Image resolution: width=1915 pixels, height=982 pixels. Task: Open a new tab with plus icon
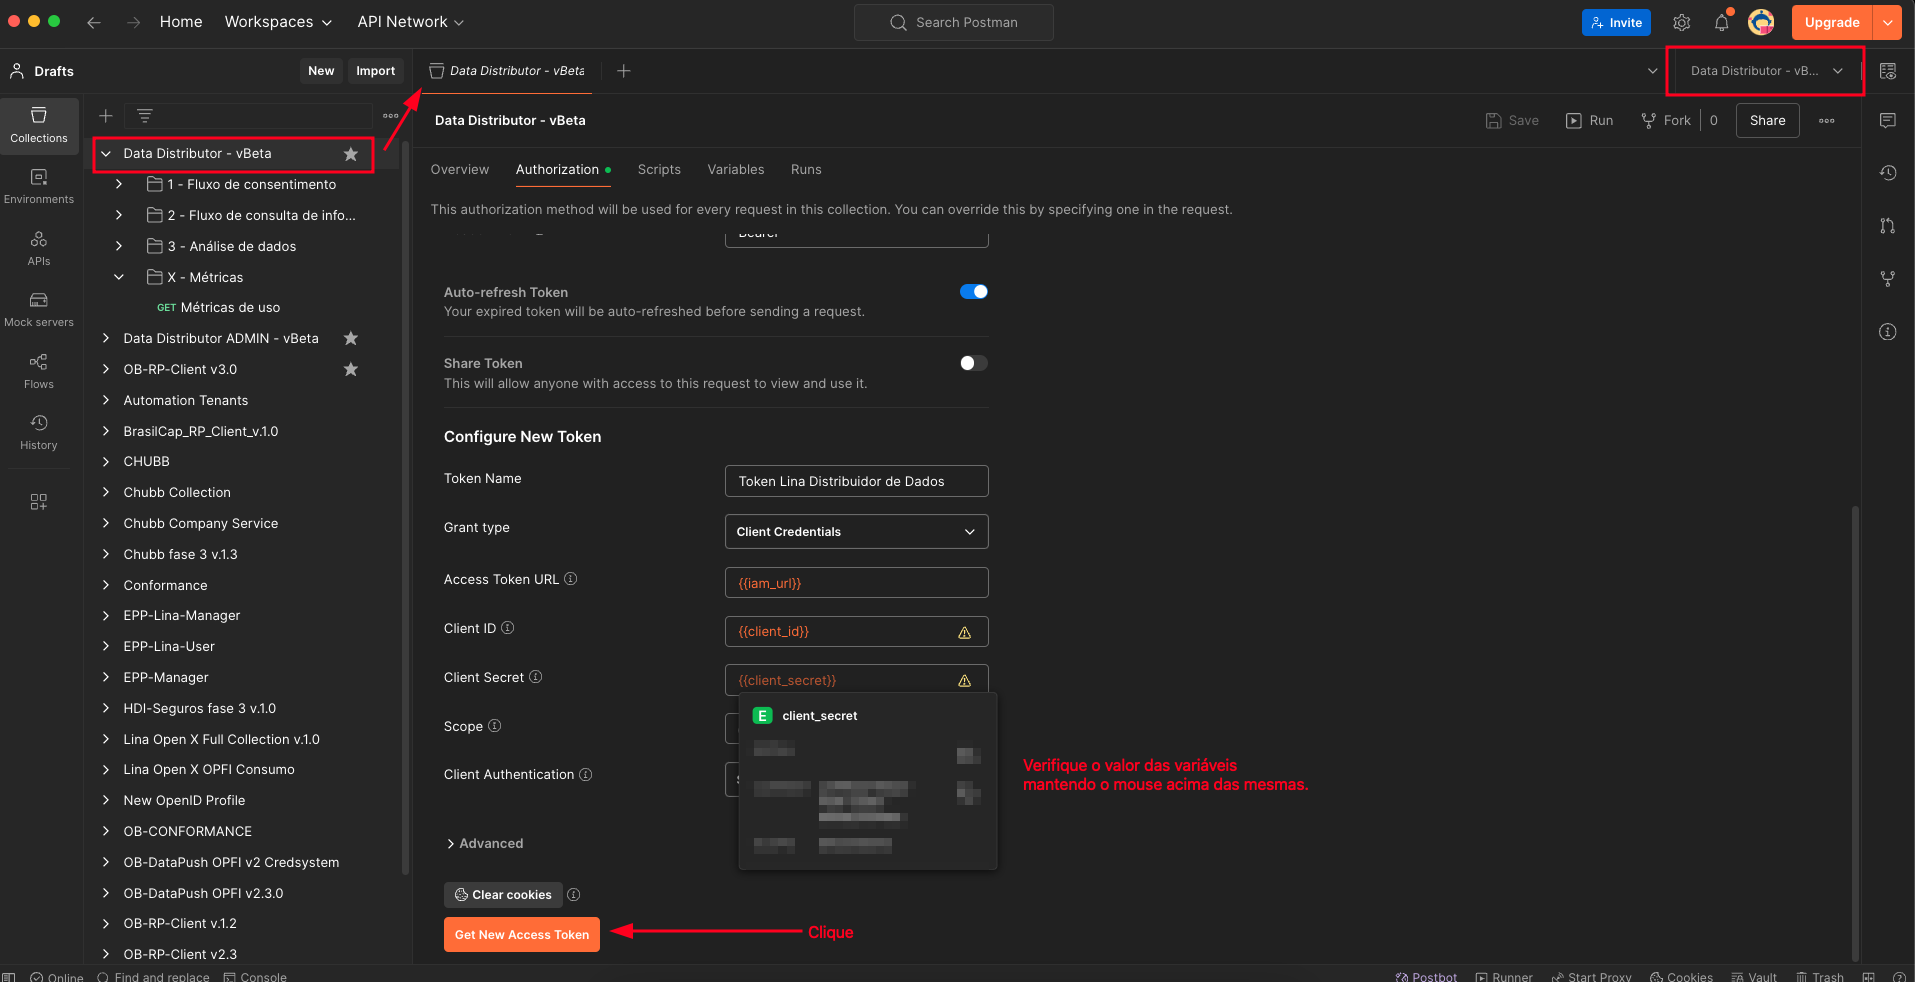click(x=624, y=71)
